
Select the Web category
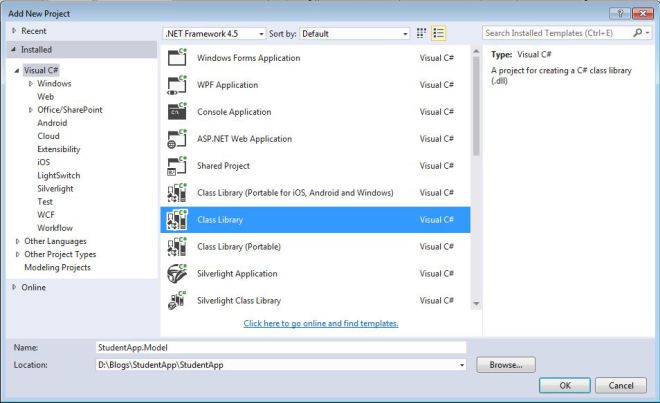45,96
